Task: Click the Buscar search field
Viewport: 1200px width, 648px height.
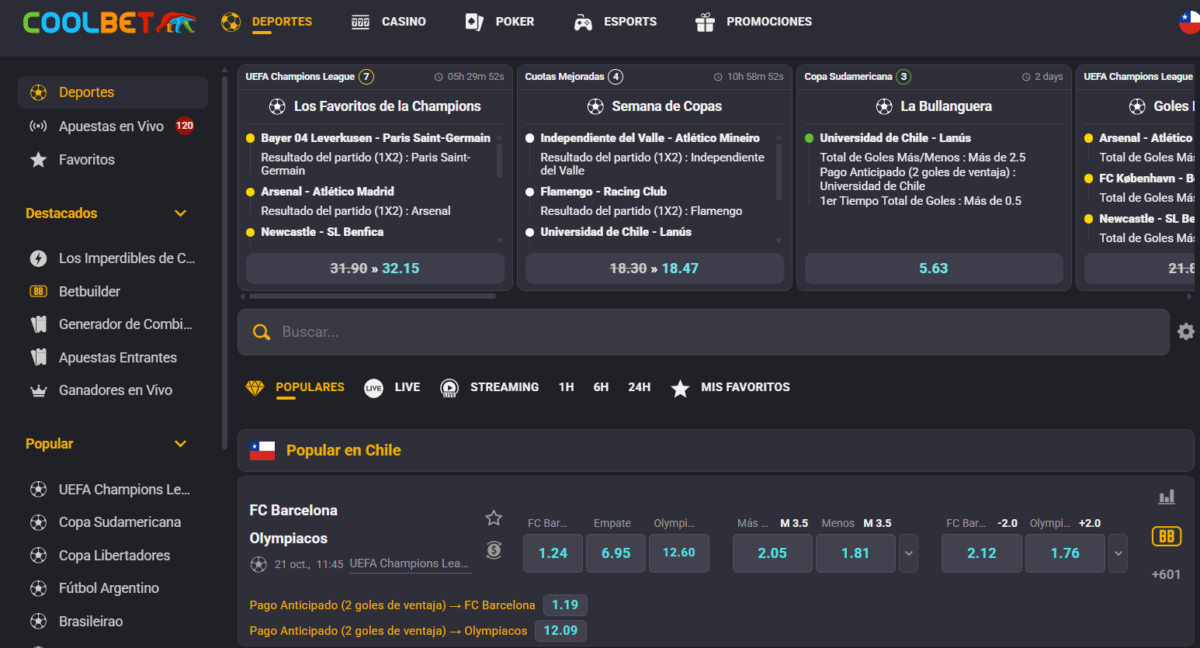Action: pos(703,332)
